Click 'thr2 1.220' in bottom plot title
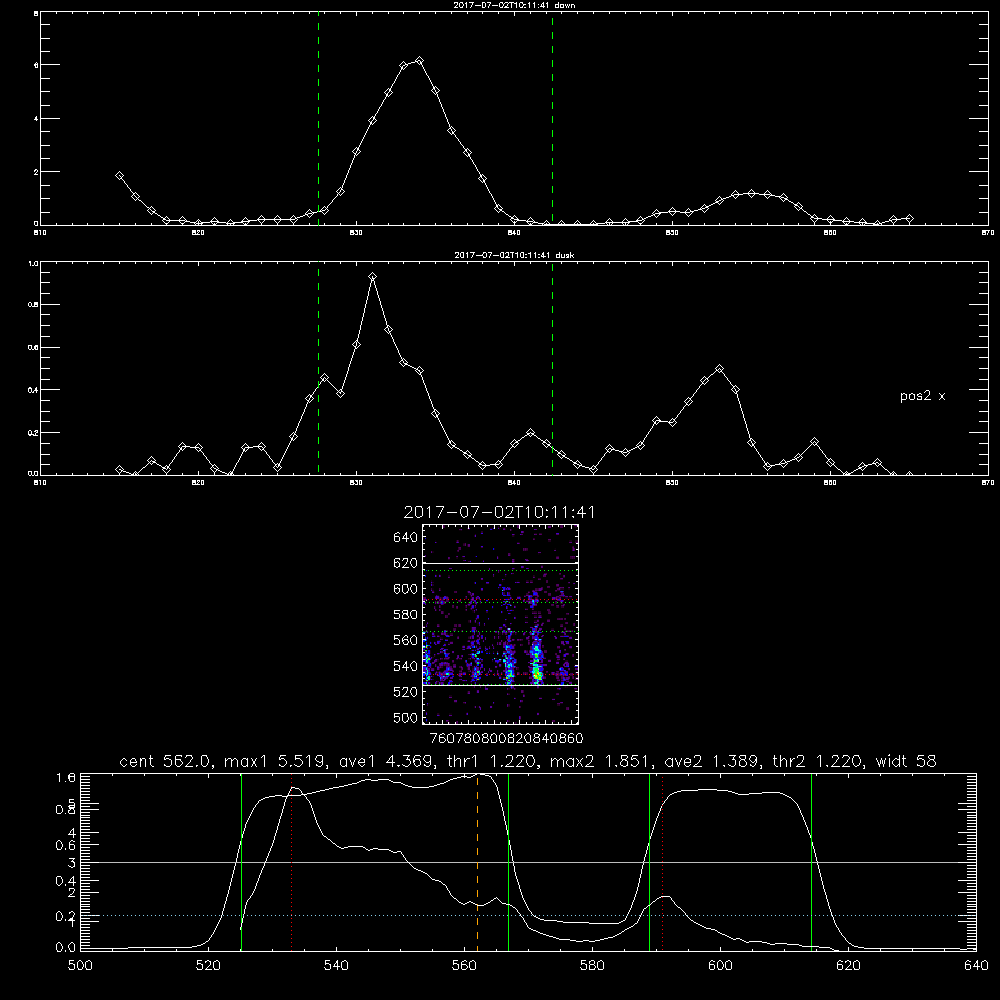1000x1000 pixels. [819, 761]
